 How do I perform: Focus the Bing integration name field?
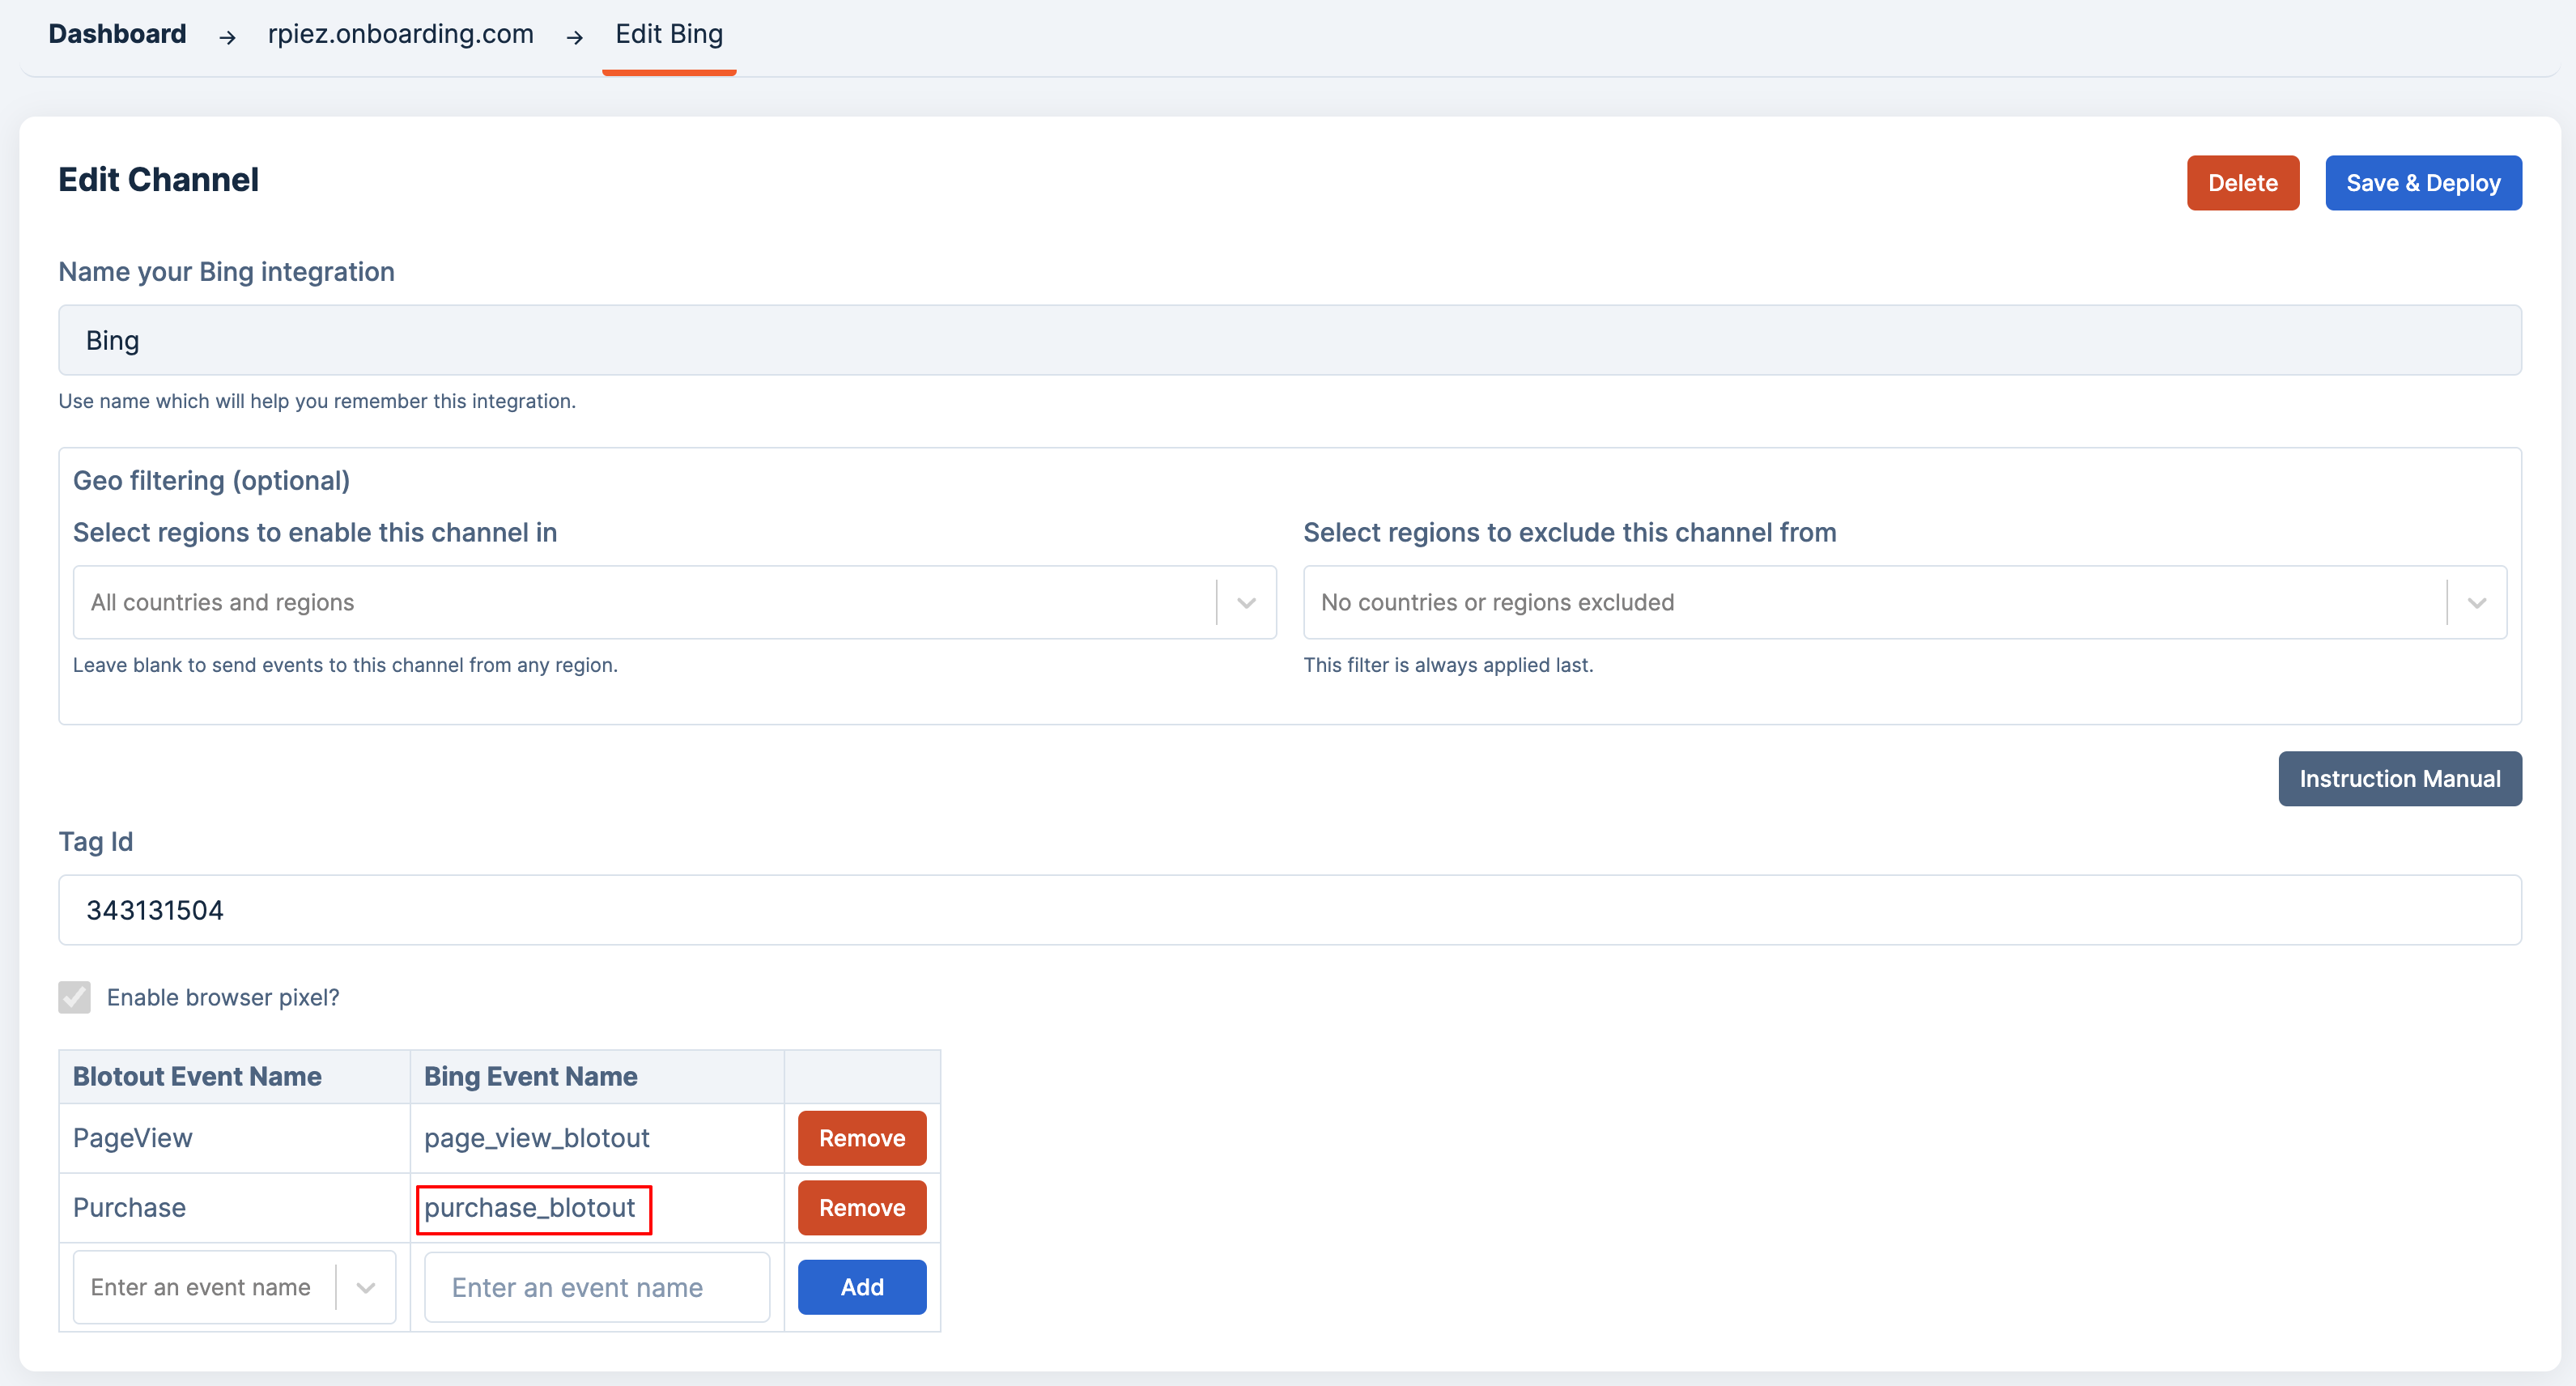pyautogui.click(x=1288, y=341)
